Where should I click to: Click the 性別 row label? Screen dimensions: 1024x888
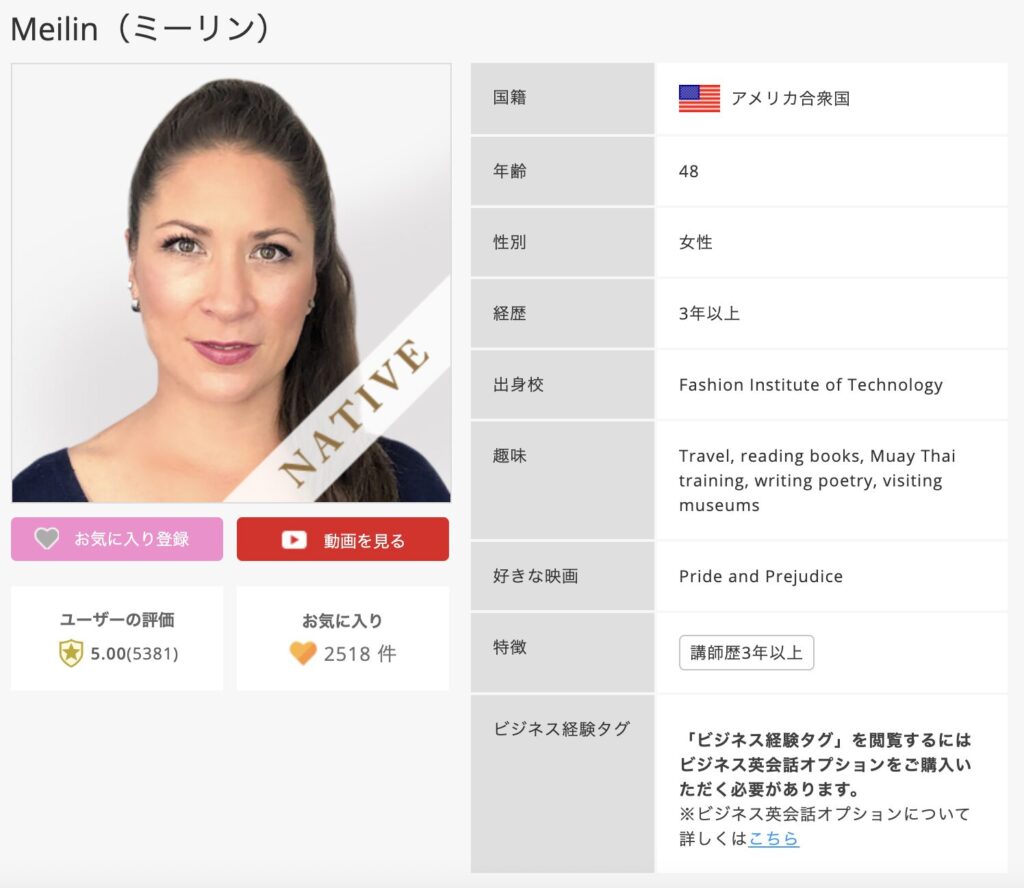[x=509, y=242]
